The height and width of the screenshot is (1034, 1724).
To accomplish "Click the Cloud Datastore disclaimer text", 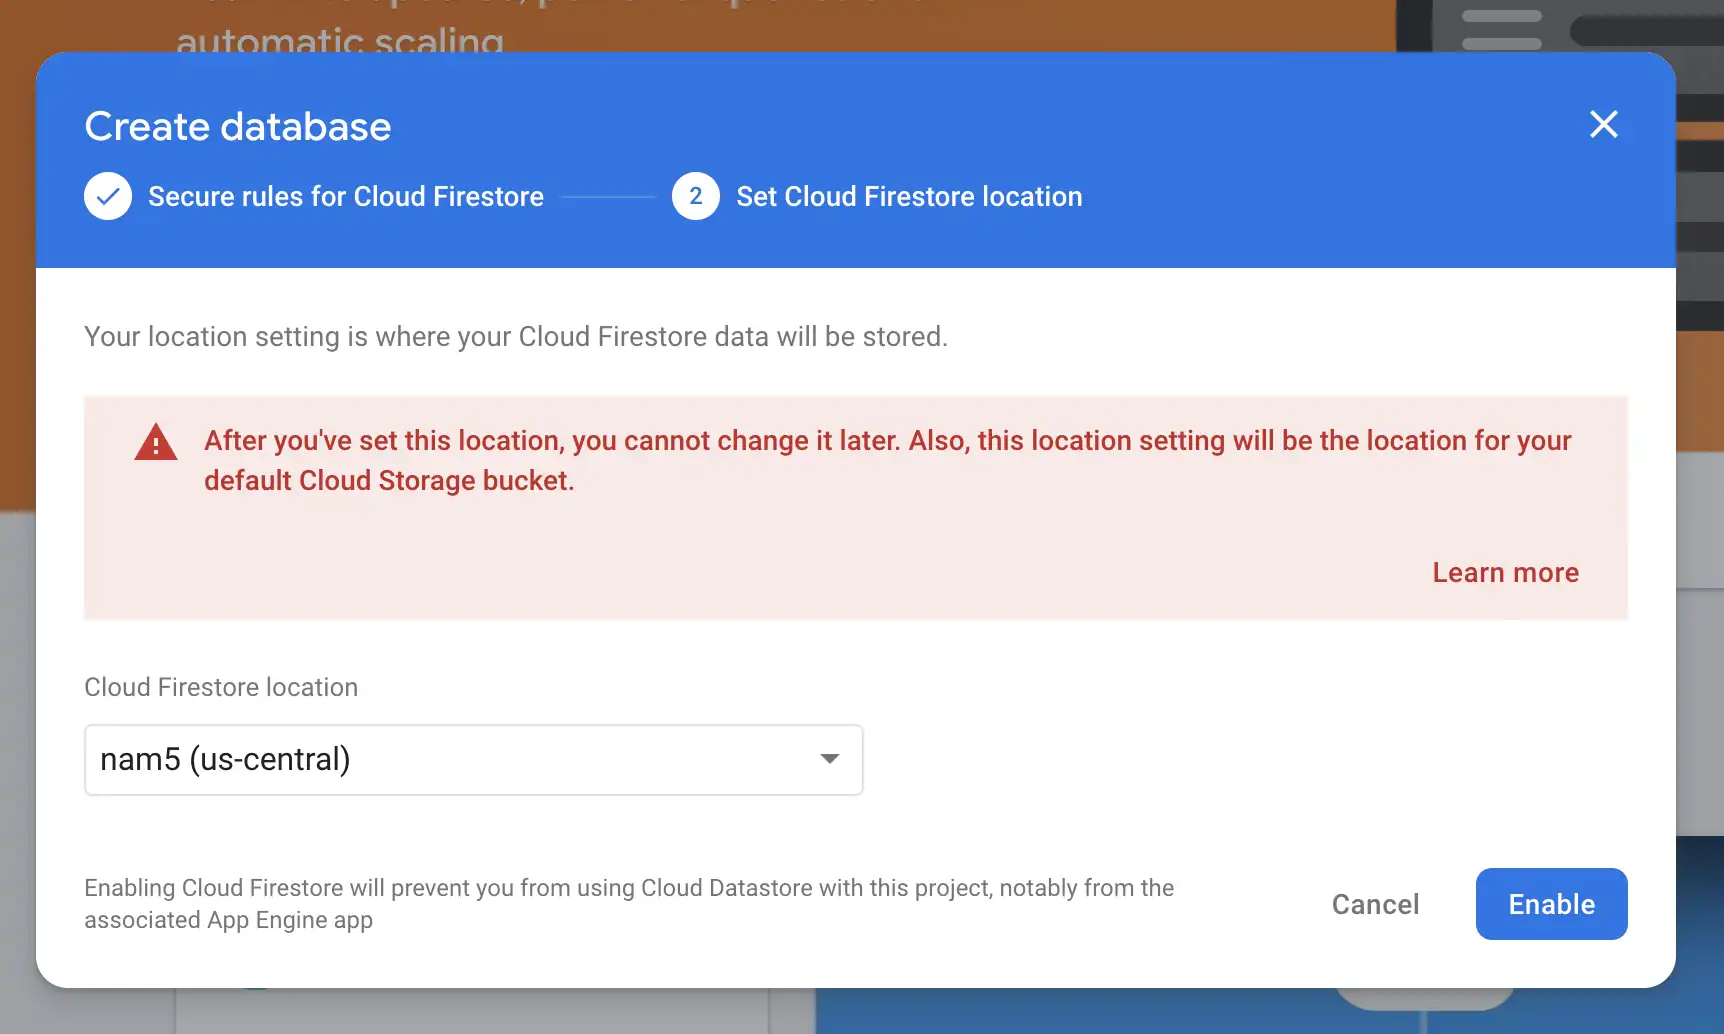I will (x=628, y=903).
